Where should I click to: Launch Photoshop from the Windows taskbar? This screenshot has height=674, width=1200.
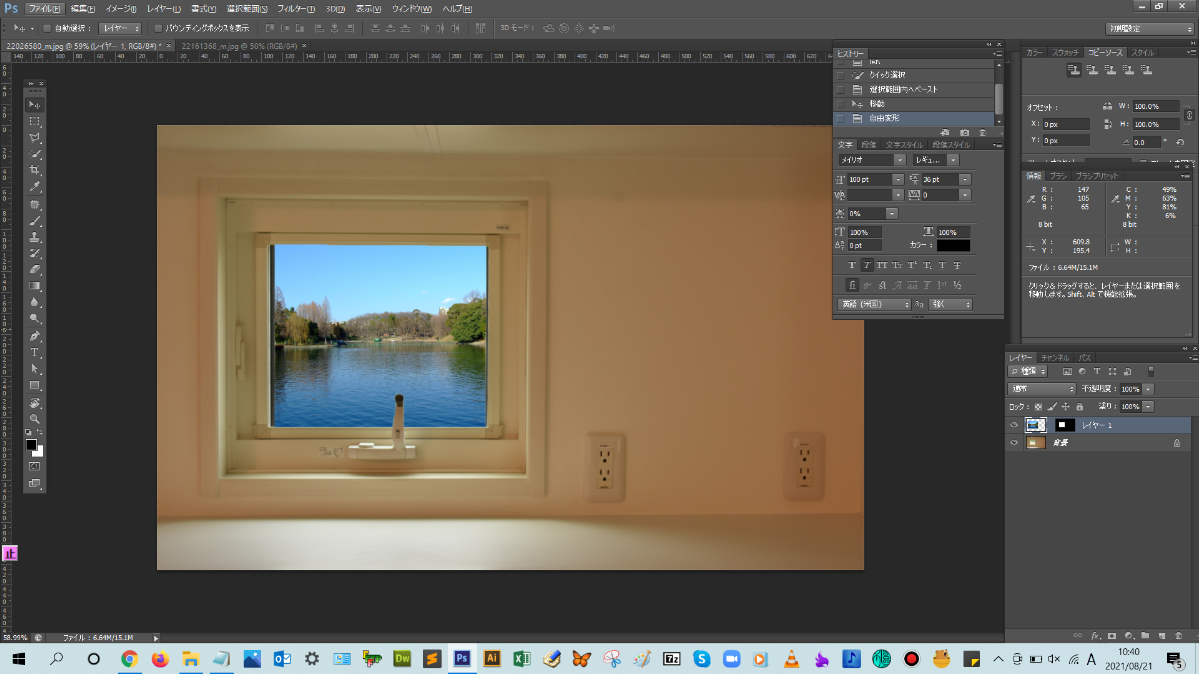[x=461, y=659]
